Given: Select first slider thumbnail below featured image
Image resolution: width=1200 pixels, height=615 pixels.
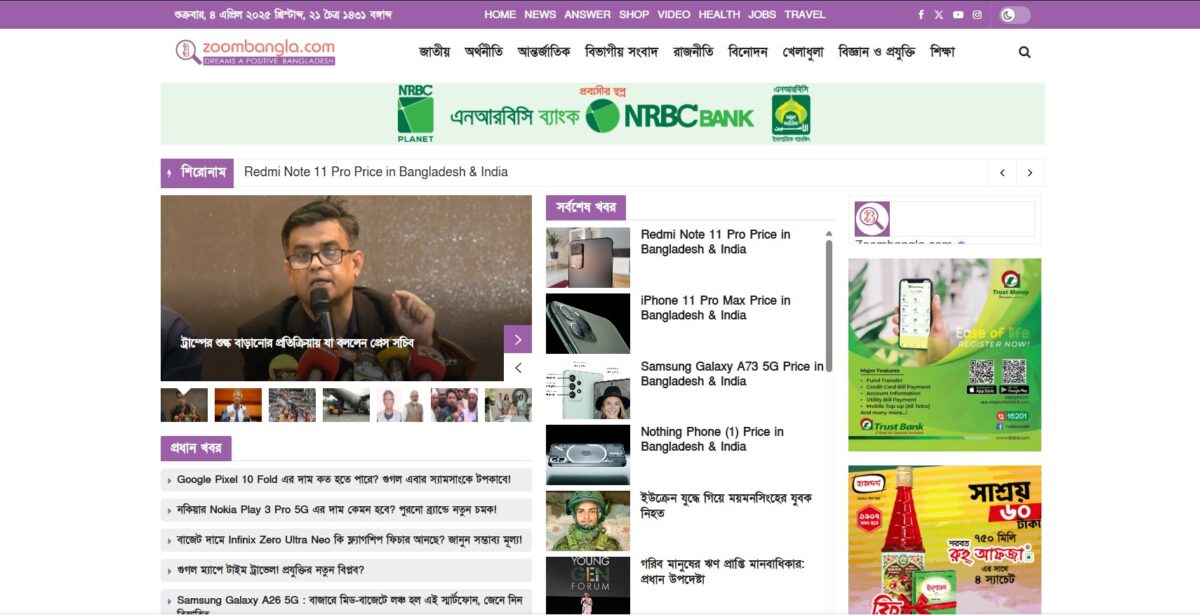Looking at the screenshot, I should click(x=184, y=405).
